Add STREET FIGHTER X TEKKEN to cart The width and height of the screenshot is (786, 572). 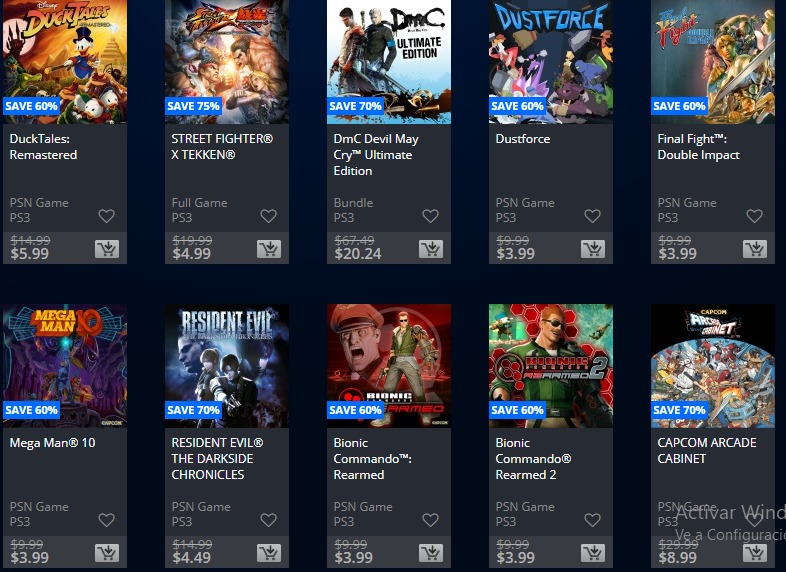click(269, 249)
